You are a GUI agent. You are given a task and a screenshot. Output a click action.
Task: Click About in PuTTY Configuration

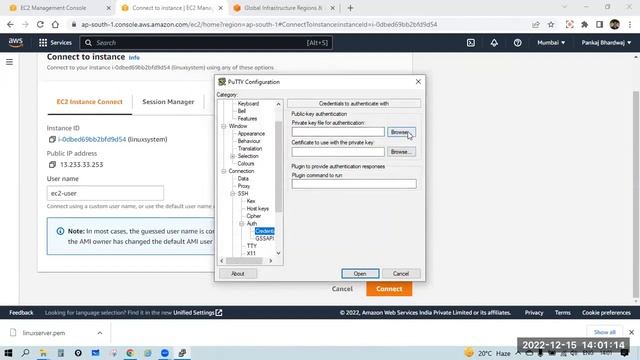(x=238, y=273)
